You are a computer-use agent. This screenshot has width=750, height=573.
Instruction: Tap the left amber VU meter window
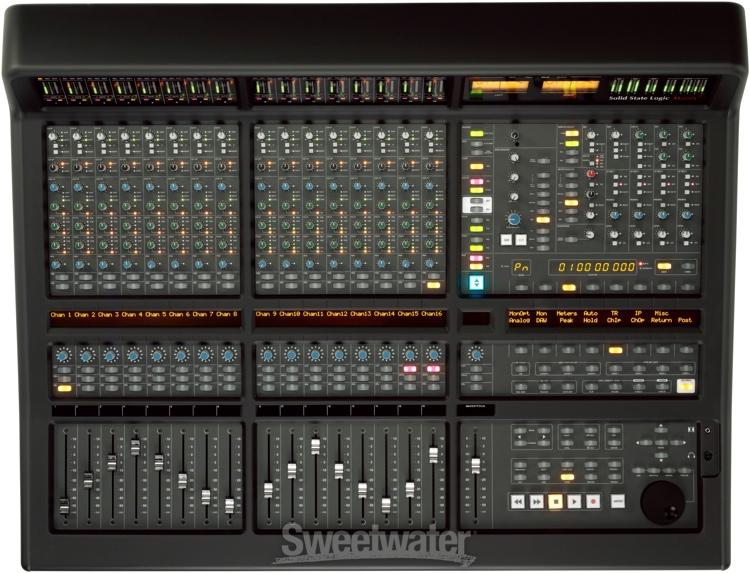tap(499, 87)
